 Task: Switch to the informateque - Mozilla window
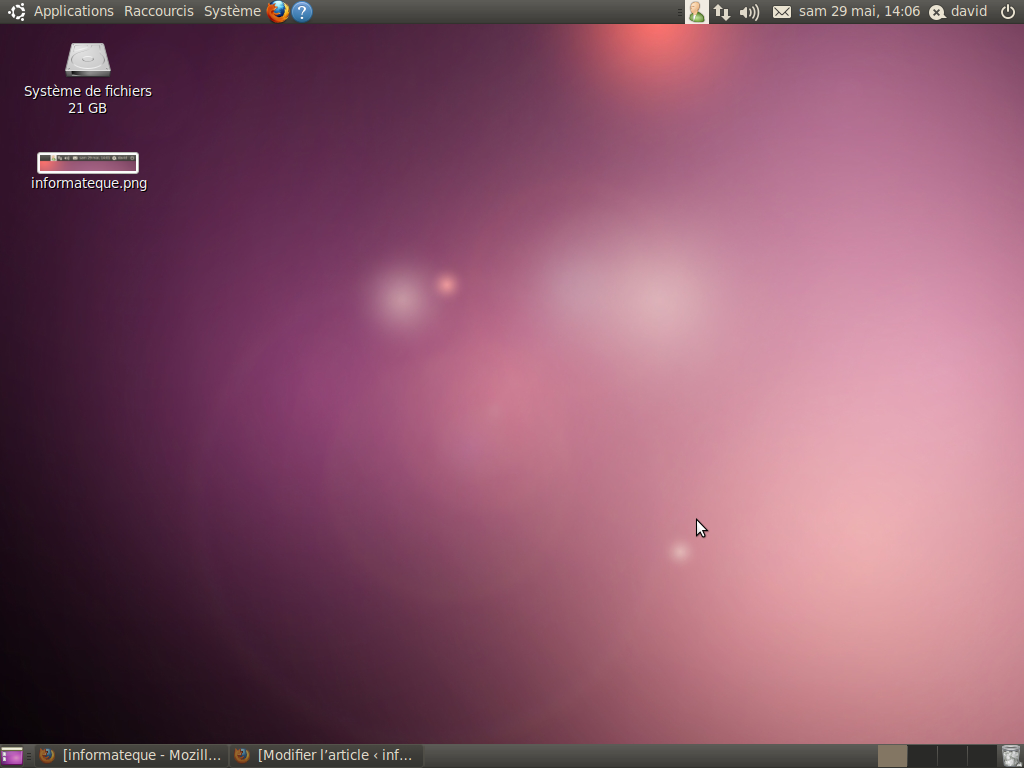click(x=131, y=756)
